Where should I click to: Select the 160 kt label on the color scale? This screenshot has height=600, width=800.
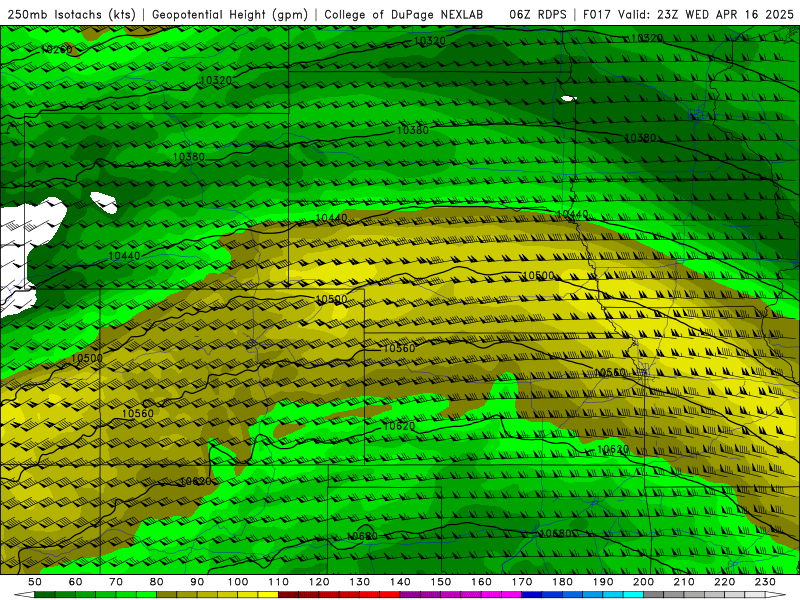pos(482,582)
